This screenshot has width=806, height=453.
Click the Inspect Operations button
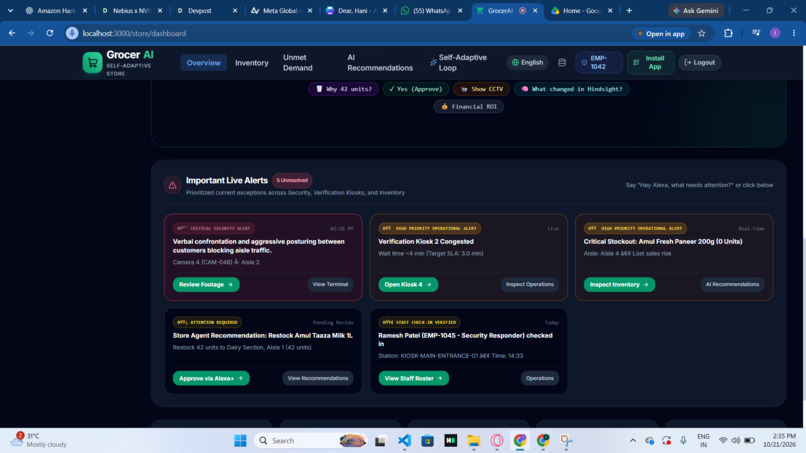click(529, 284)
